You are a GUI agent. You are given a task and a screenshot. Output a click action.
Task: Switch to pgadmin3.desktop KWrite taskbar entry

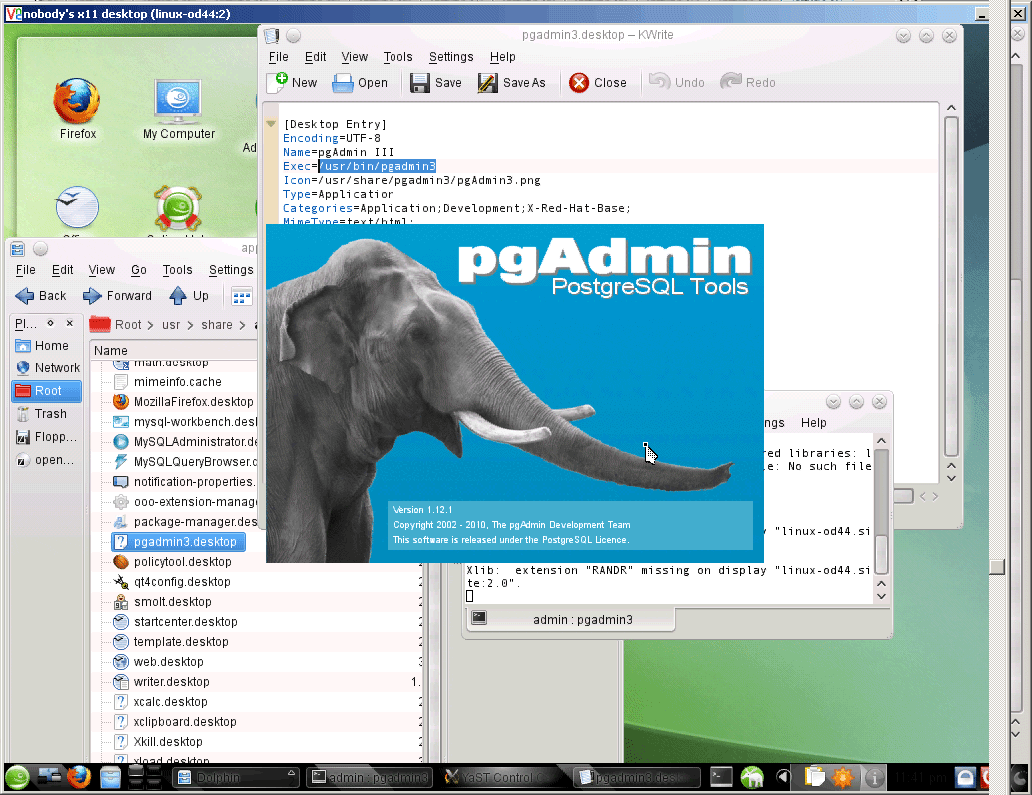[x=637, y=777]
